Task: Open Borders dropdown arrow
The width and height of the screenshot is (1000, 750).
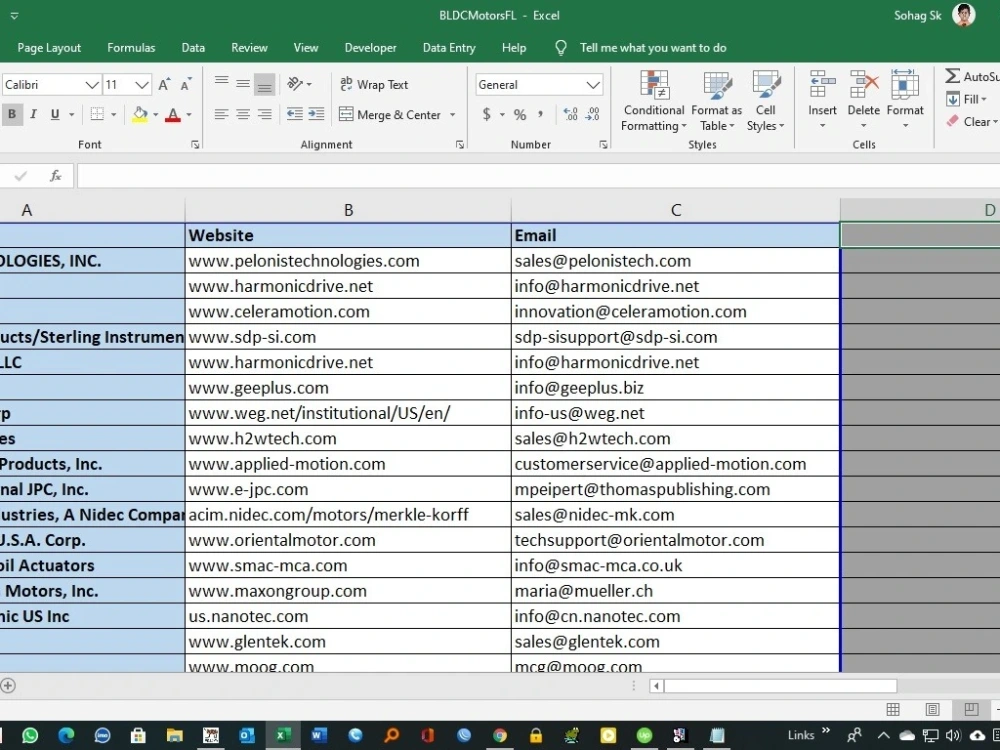Action: click(114, 115)
